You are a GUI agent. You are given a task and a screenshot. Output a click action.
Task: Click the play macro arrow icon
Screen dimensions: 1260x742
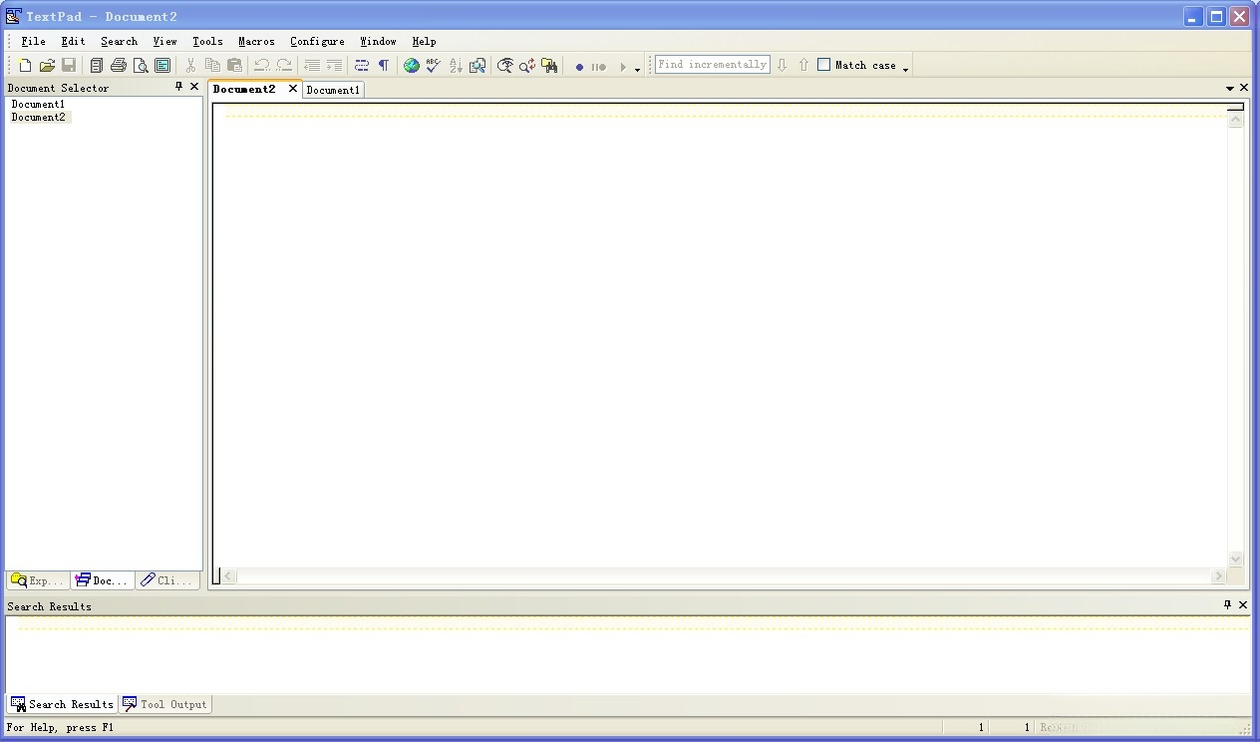tap(622, 67)
